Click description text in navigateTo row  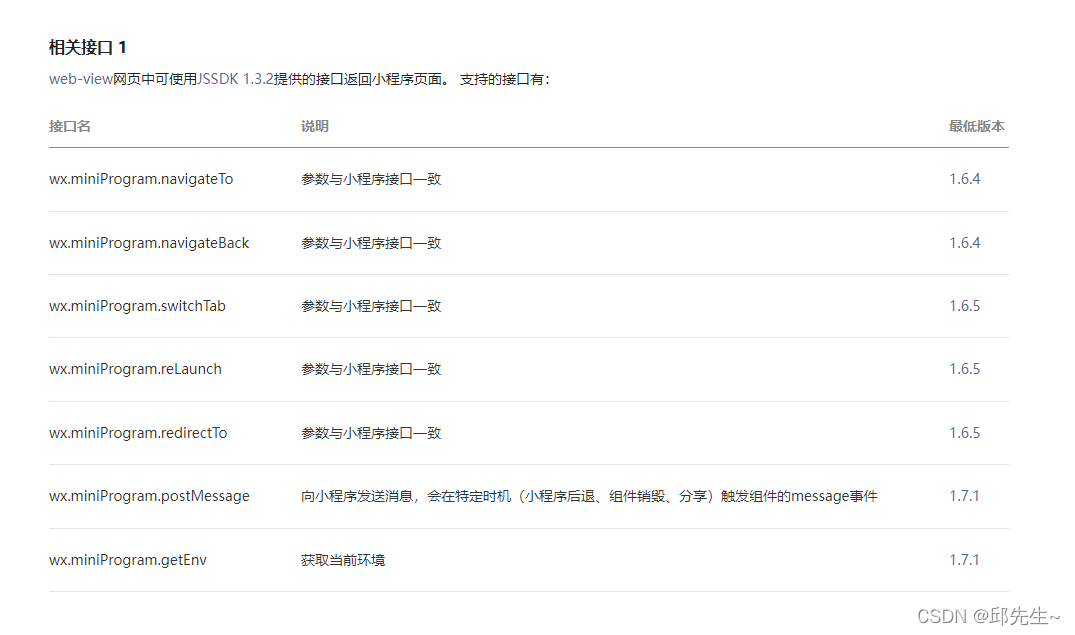coord(371,179)
